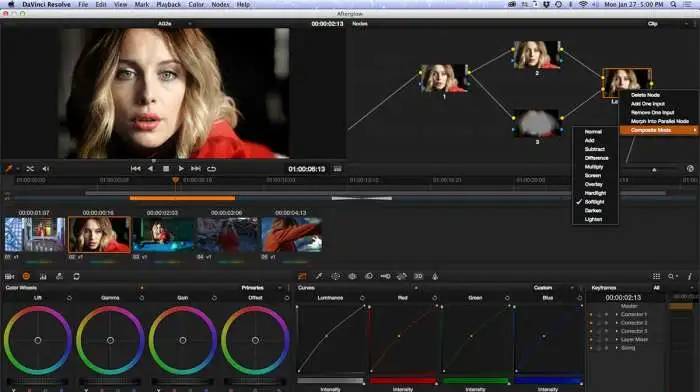
Task: Click the loop playback icon
Action: pyautogui.click(x=212, y=169)
